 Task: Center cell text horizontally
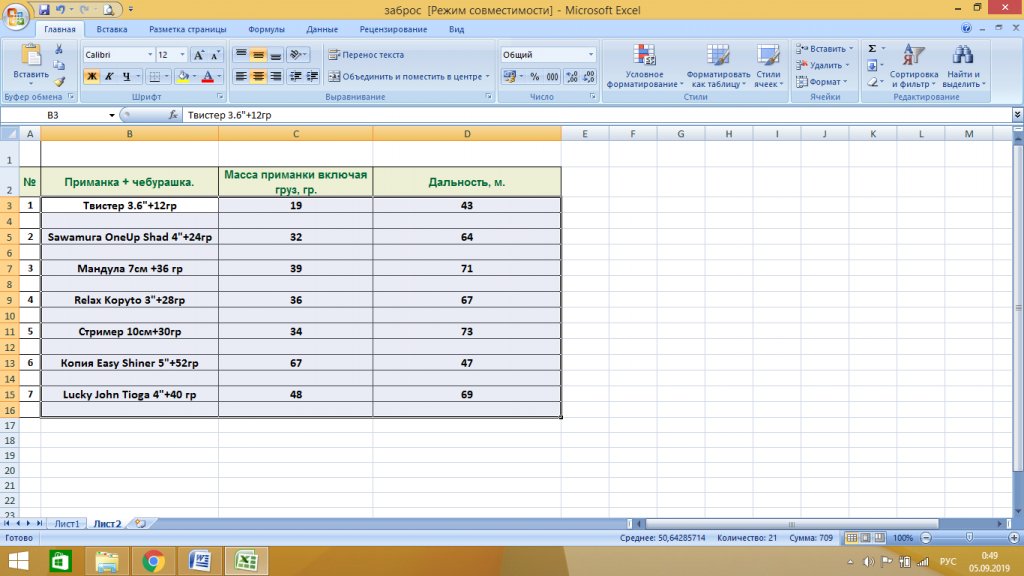pos(259,76)
